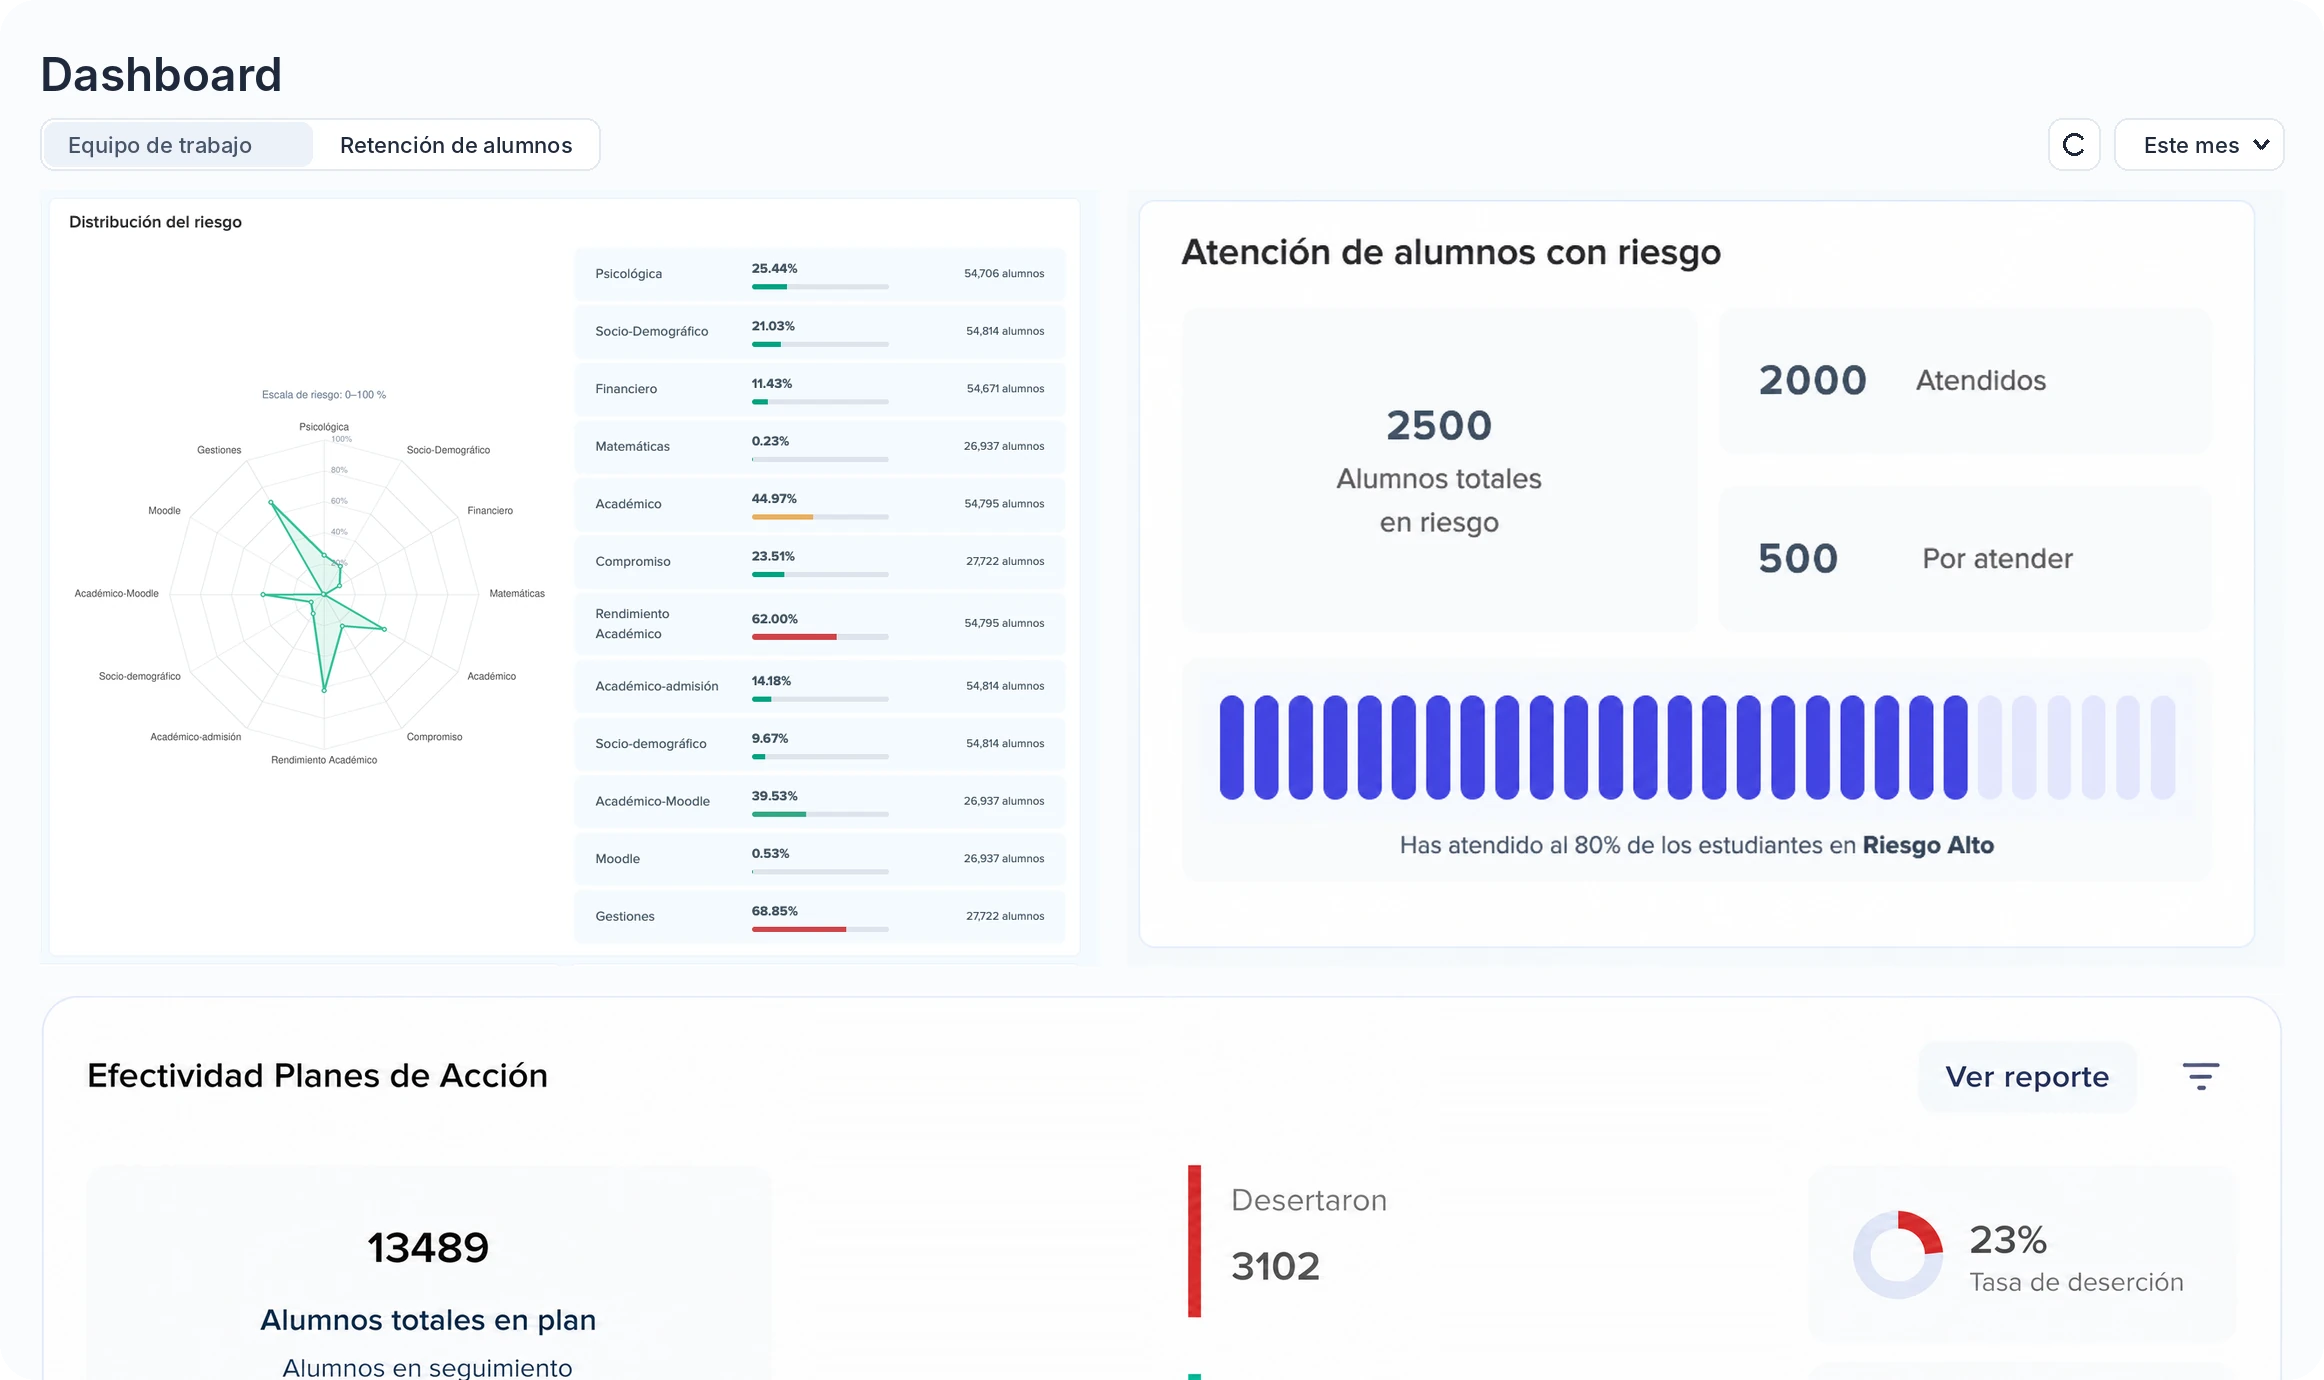The width and height of the screenshot is (2324, 1380).
Task: Select the Académico-Moodle 39.53% row
Action: pos(820,801)
